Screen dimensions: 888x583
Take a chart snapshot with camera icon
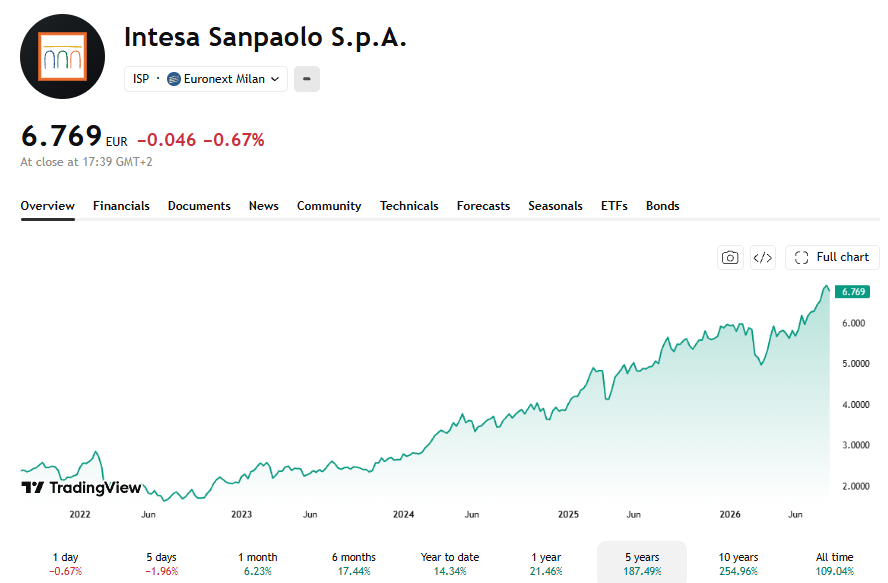(730, 258)
